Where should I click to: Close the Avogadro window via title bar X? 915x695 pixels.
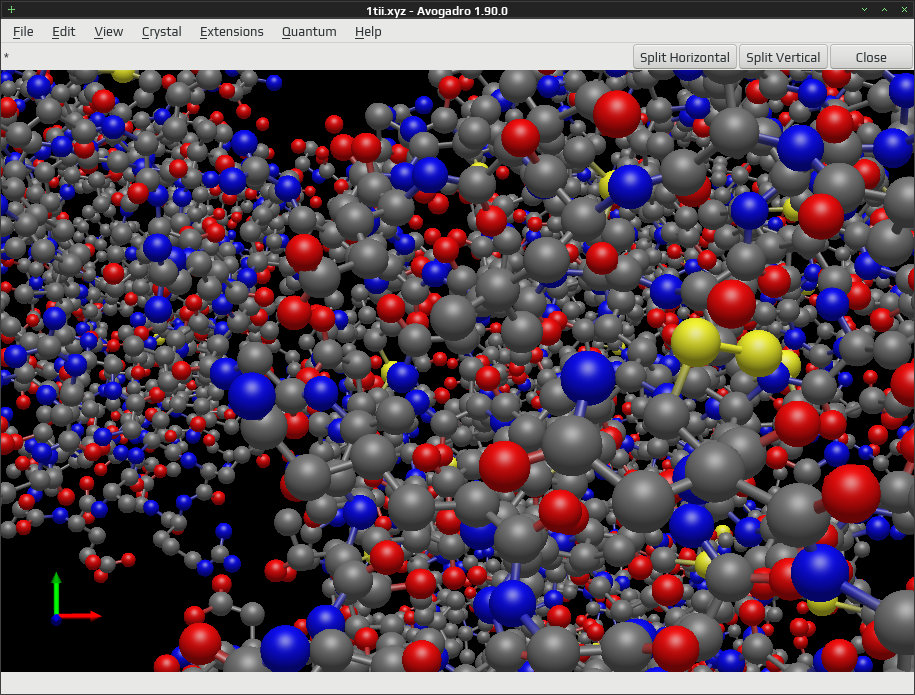coord(904,10)
